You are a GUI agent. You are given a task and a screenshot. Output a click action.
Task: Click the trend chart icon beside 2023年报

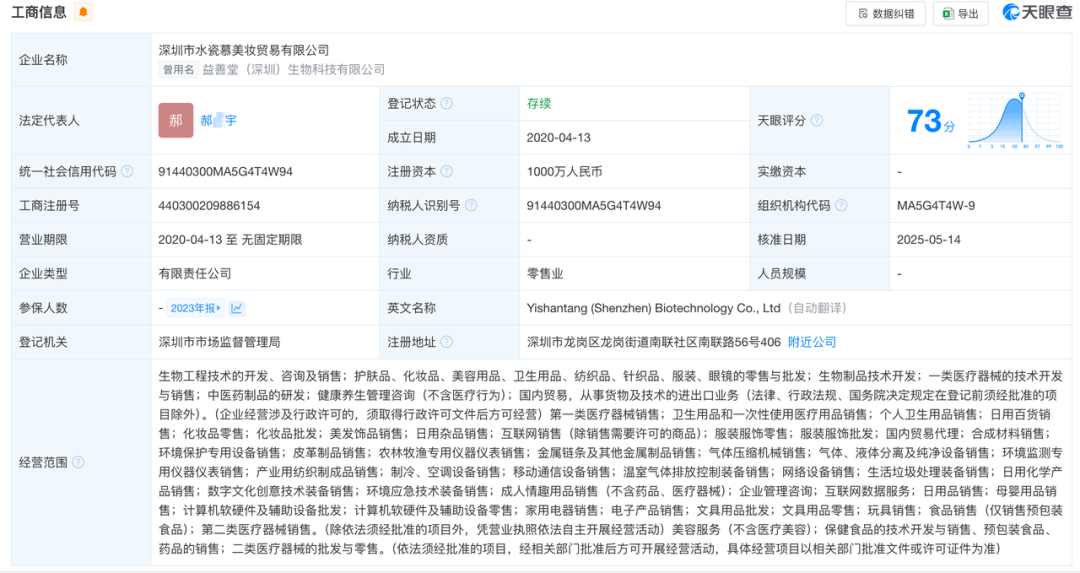[237, 308]
